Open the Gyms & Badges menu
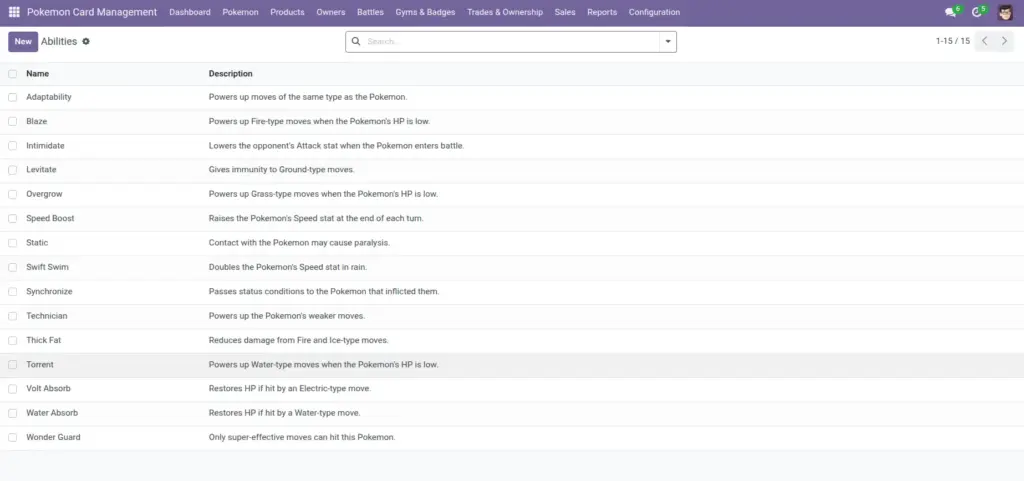 [x=425, y=12]
